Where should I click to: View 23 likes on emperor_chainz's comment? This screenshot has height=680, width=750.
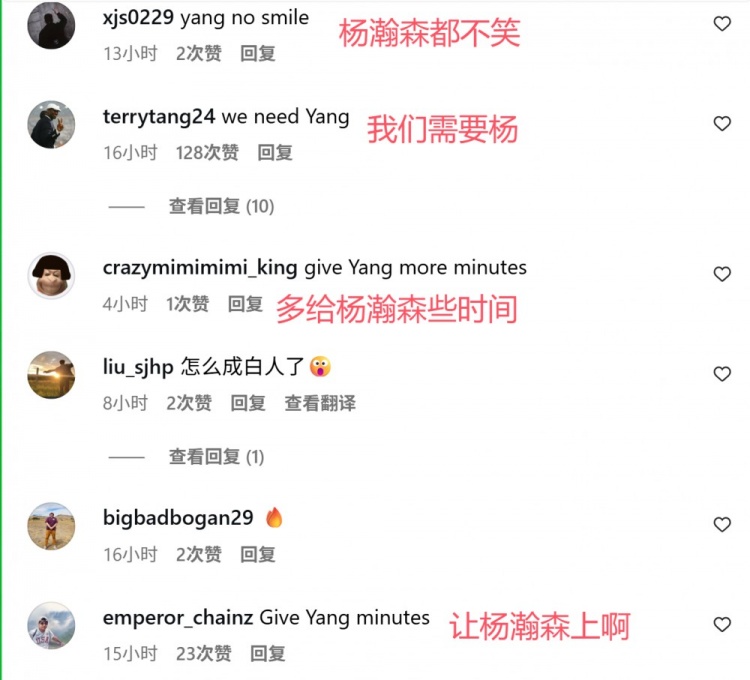[x=204, y=653]
